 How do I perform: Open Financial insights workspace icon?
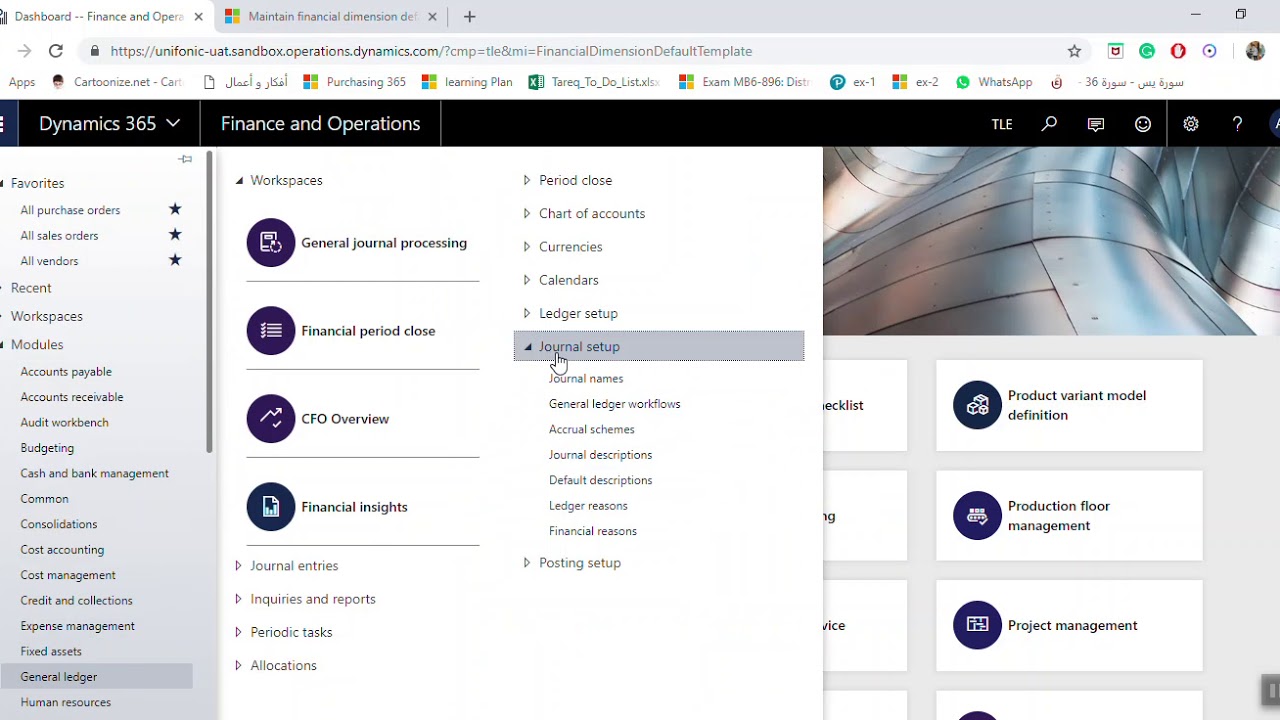271,507
